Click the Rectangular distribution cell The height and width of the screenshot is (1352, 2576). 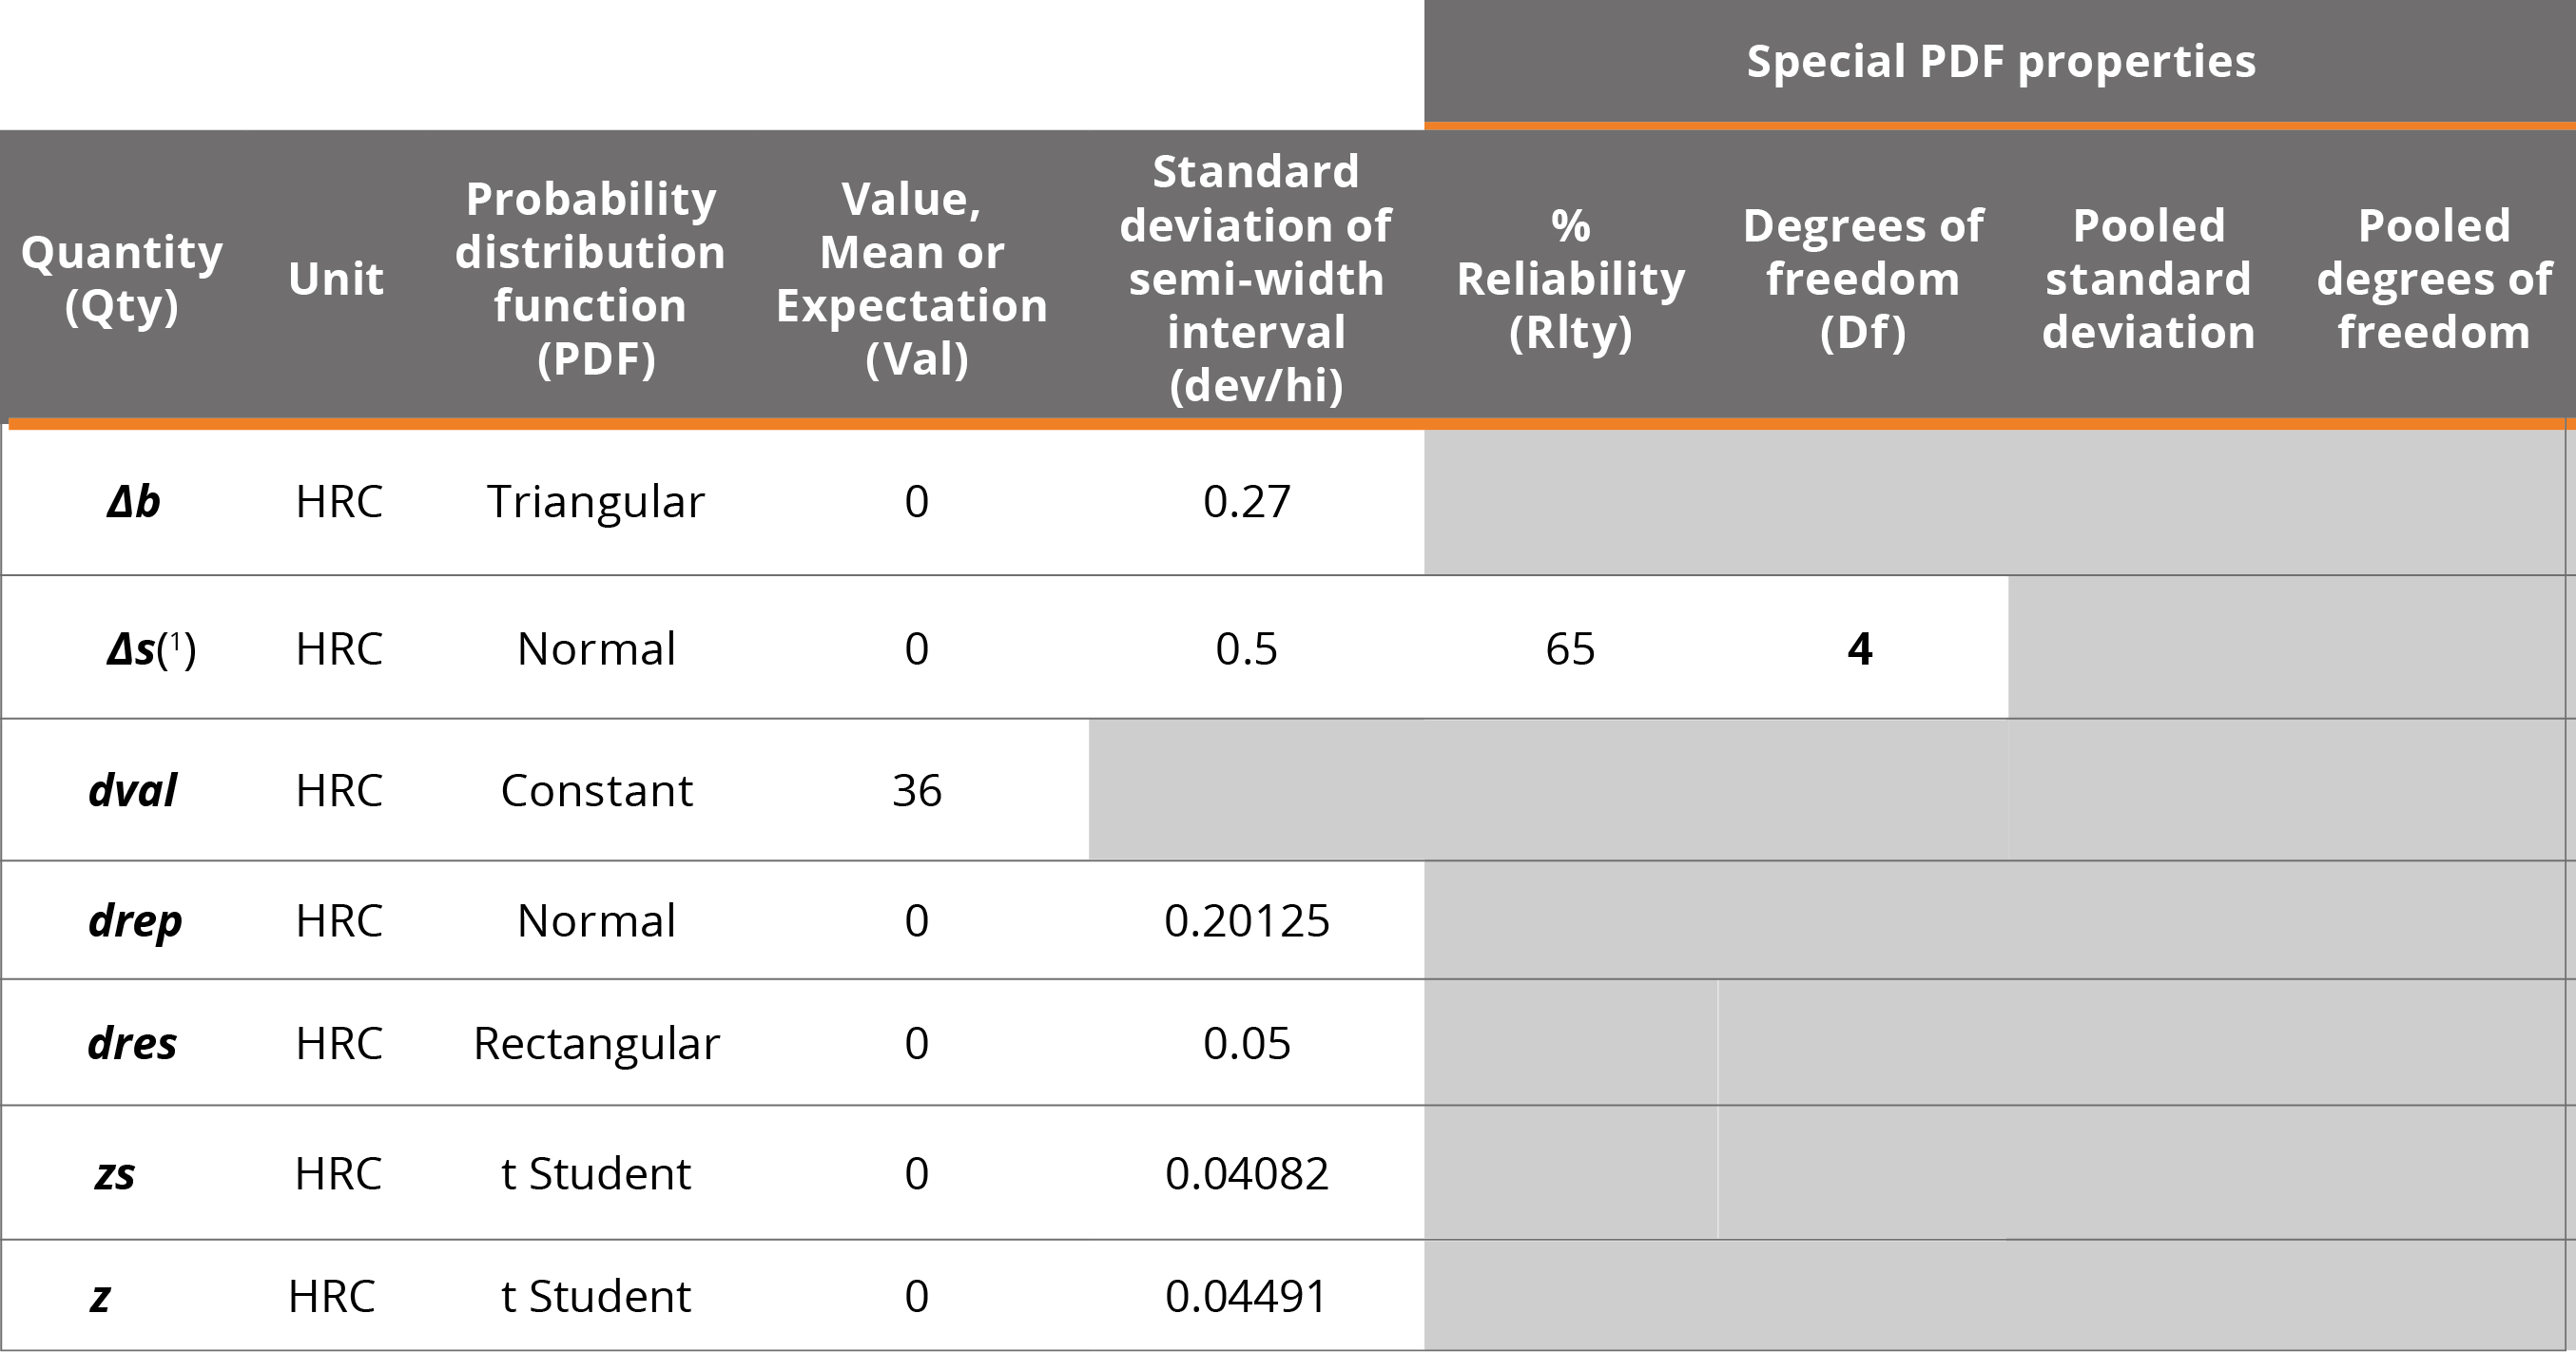pyautogui.click(x=596, y=1044)
